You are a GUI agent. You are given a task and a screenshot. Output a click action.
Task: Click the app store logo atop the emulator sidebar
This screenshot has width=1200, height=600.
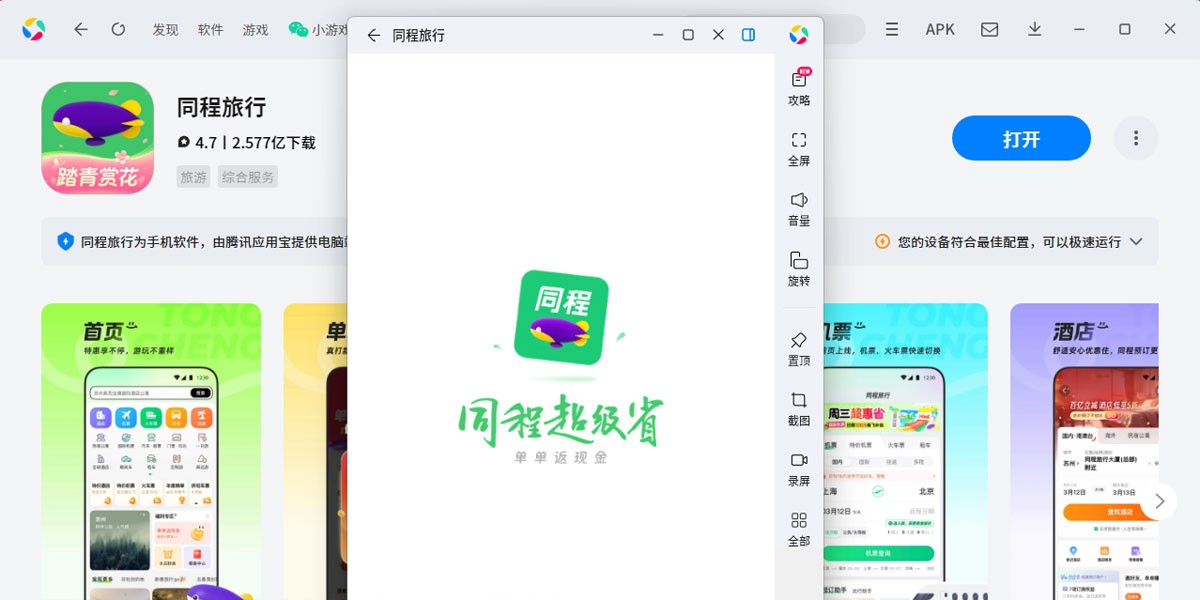[x=799, y=35]
